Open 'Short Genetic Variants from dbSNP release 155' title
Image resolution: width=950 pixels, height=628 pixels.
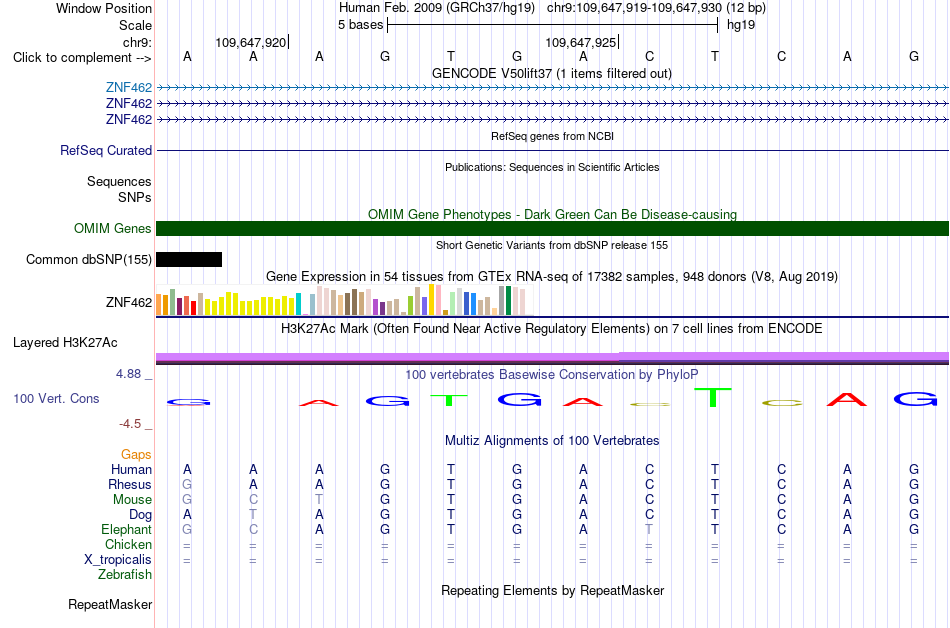(552, 245)
